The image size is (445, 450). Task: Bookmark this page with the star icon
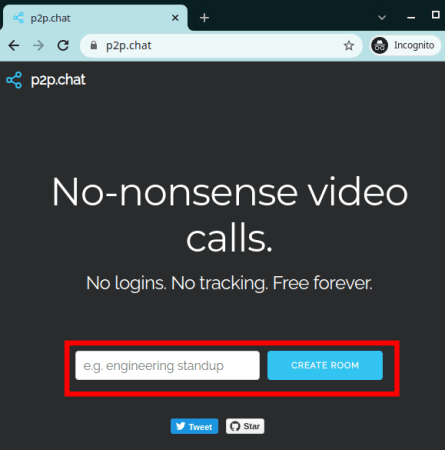click(x=349, y=45)
